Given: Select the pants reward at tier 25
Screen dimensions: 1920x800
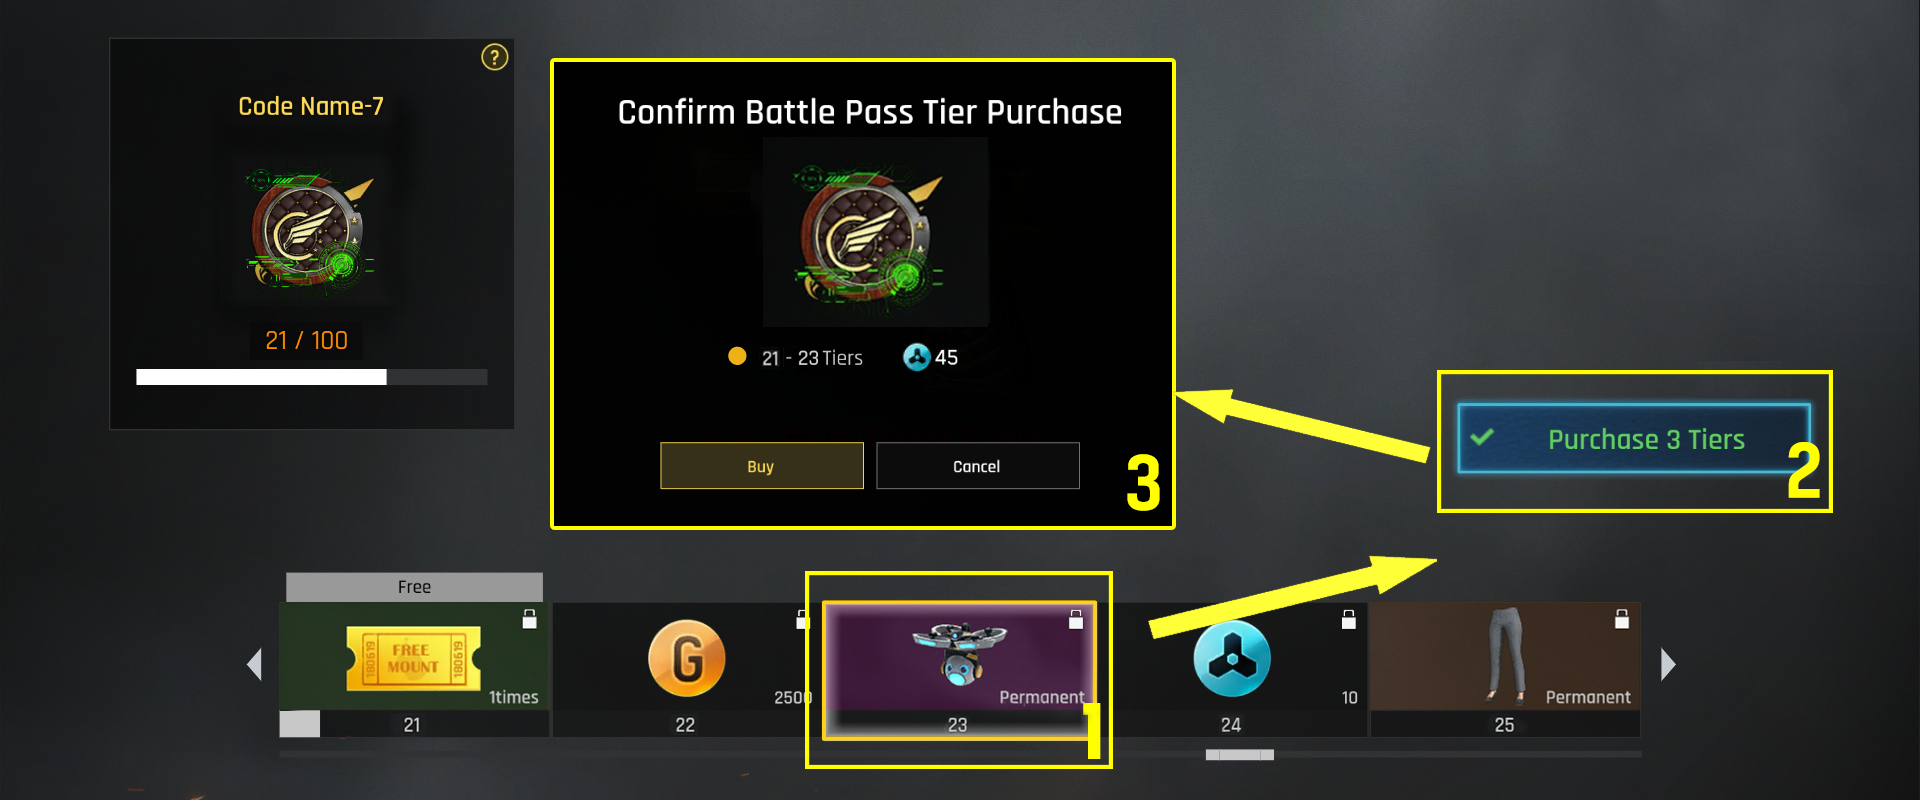Looking at the screenshot, I should pyautogui.click(x=1505, y=657).
